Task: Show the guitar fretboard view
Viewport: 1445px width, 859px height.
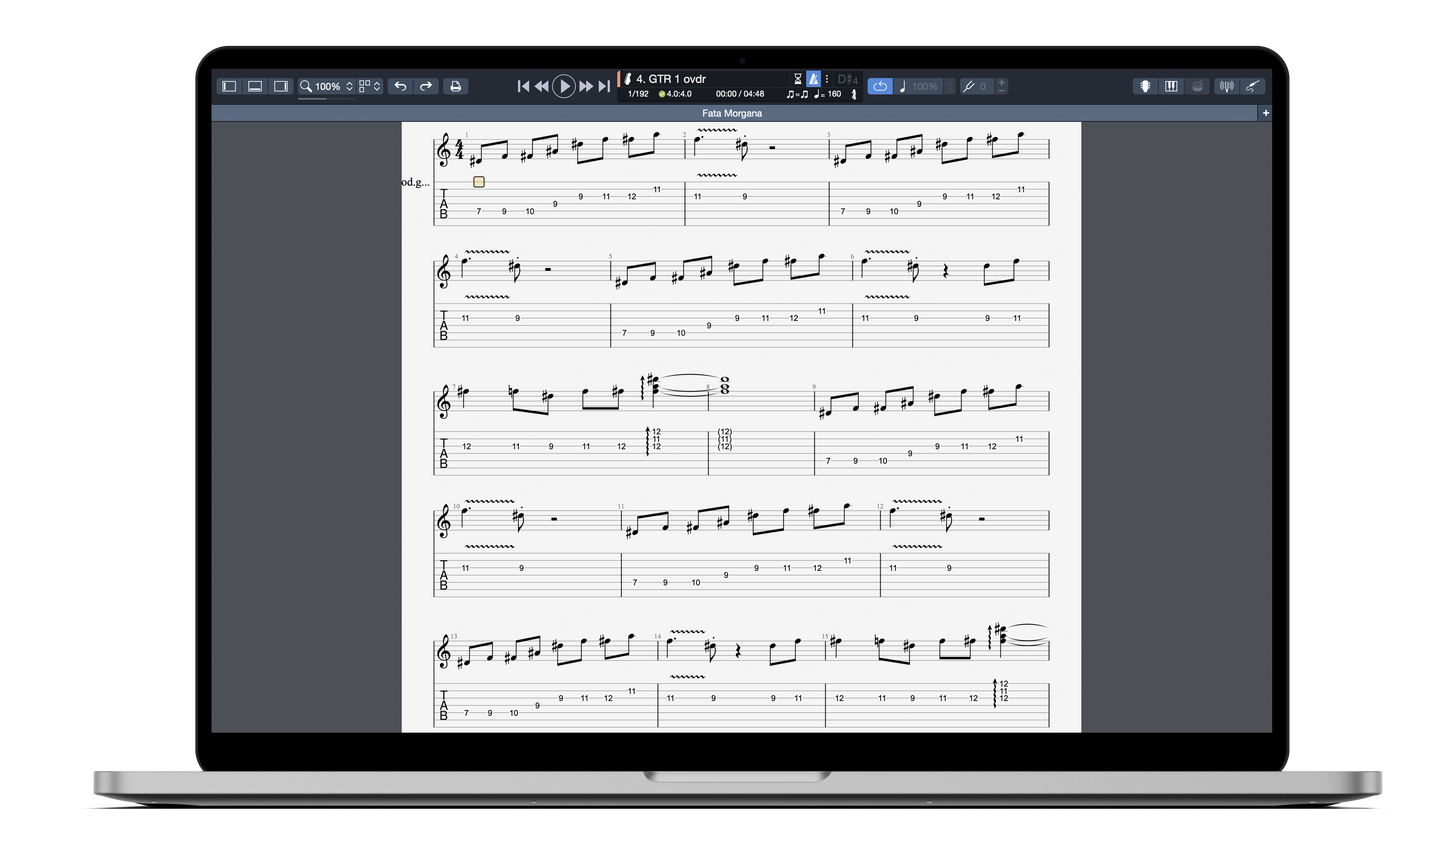Action: [1145, 87]
